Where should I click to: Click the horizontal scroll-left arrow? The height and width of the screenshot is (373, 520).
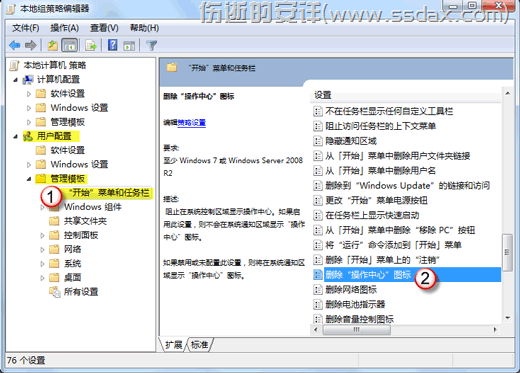(x=316, y=330)
